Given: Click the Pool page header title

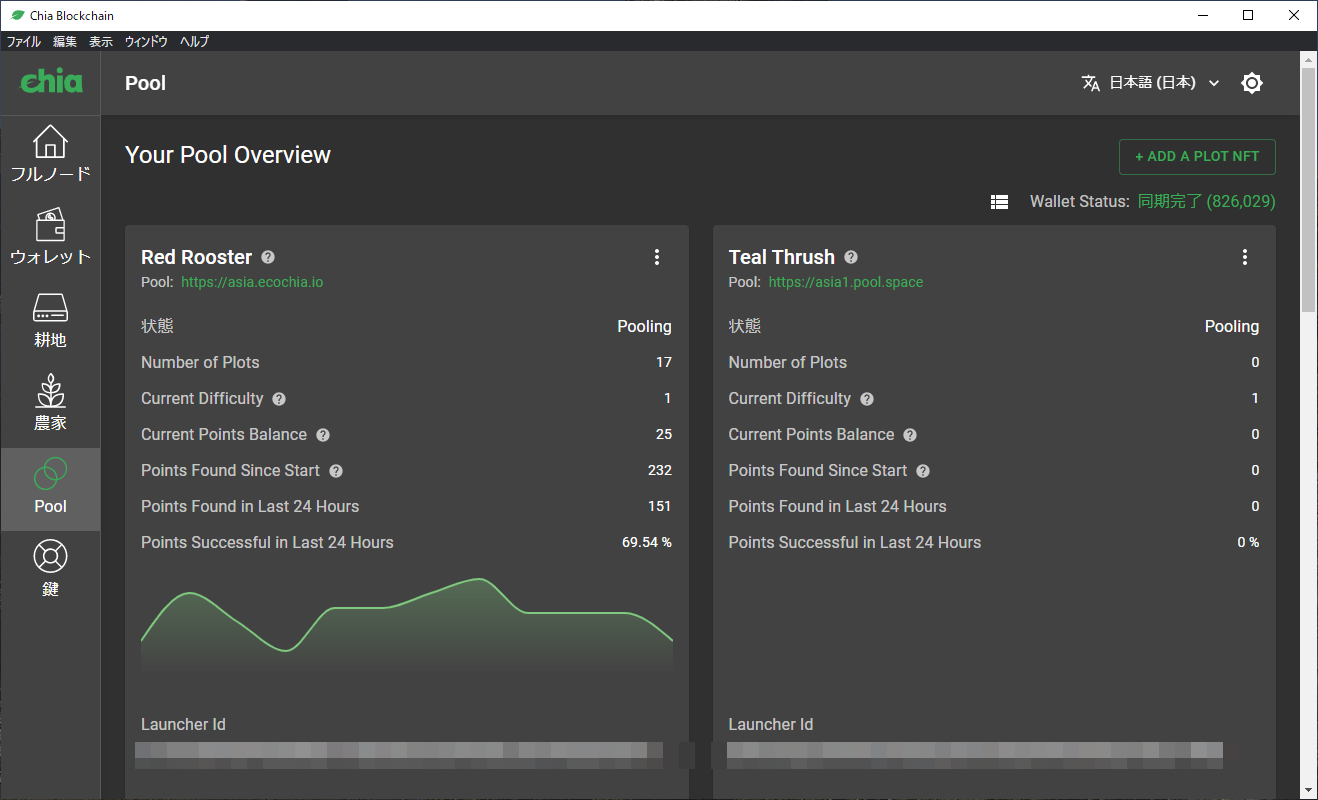Looking at the screenshot, I should tap(146, 83).
